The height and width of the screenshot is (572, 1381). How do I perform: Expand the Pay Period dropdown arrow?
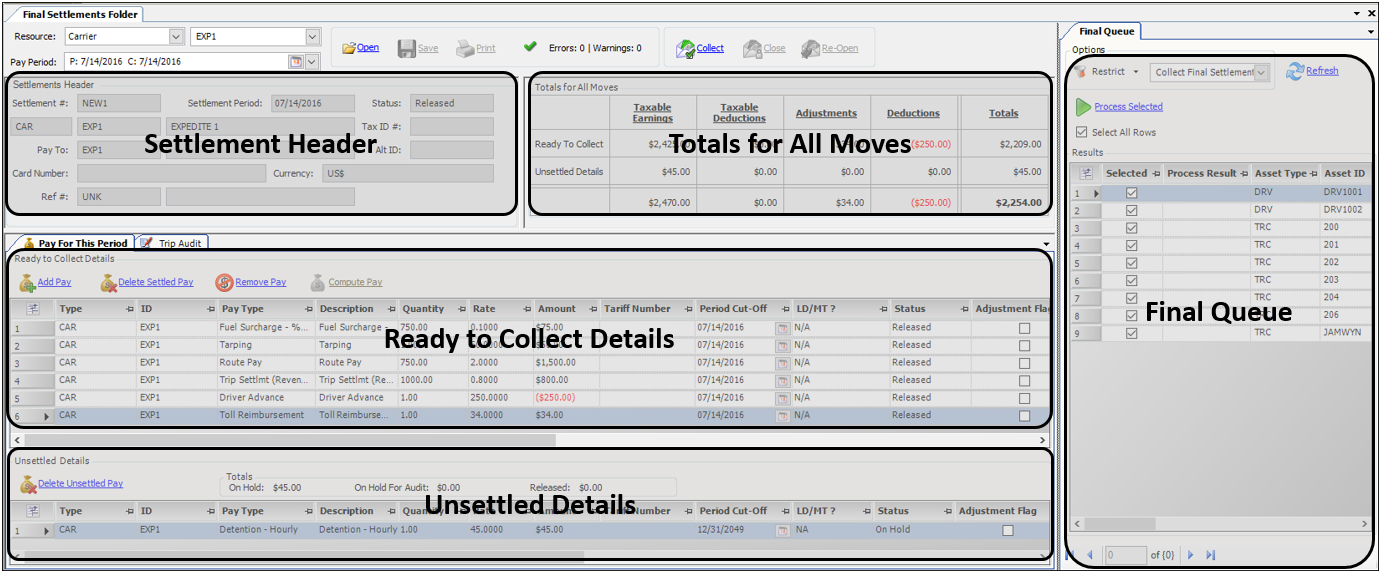tap(311, 62)
